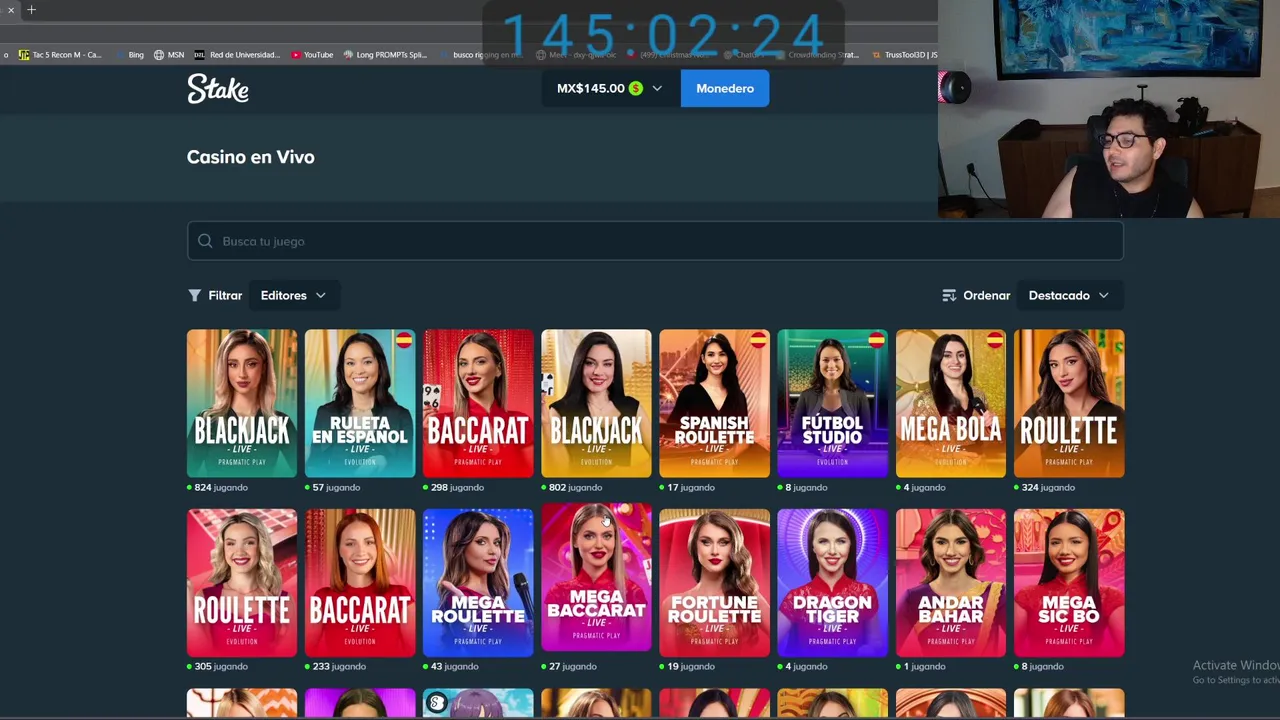This screenshot has width=1280, height=720.
Task: Open Baccarat Live with 298 jugando
Action: tap(478, 403)
